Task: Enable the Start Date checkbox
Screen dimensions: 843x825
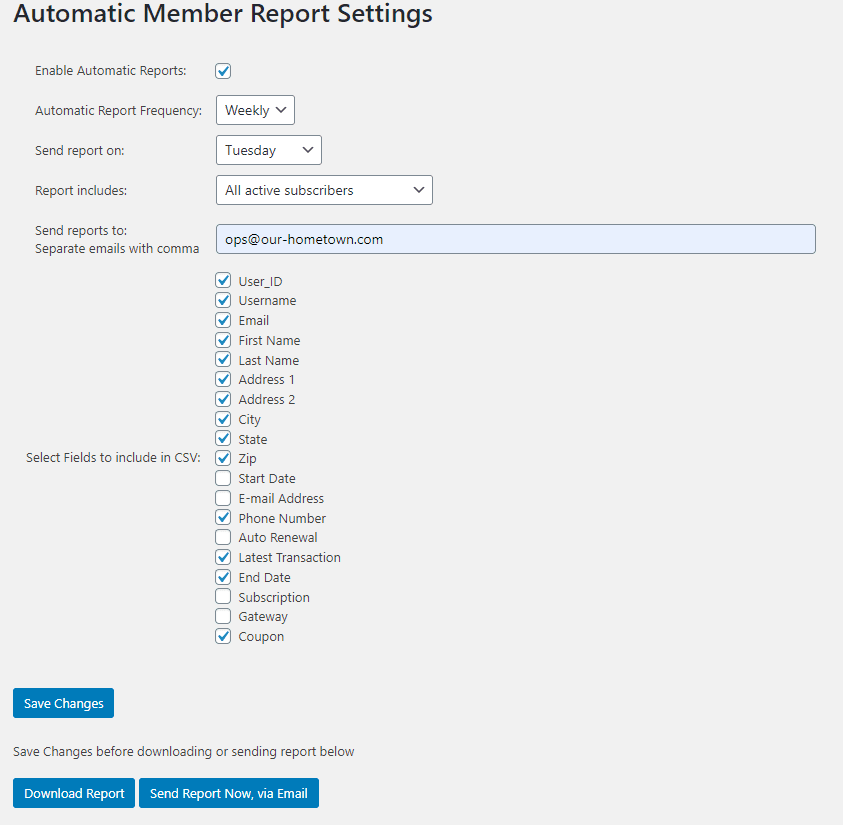Action: pos(223,478)
